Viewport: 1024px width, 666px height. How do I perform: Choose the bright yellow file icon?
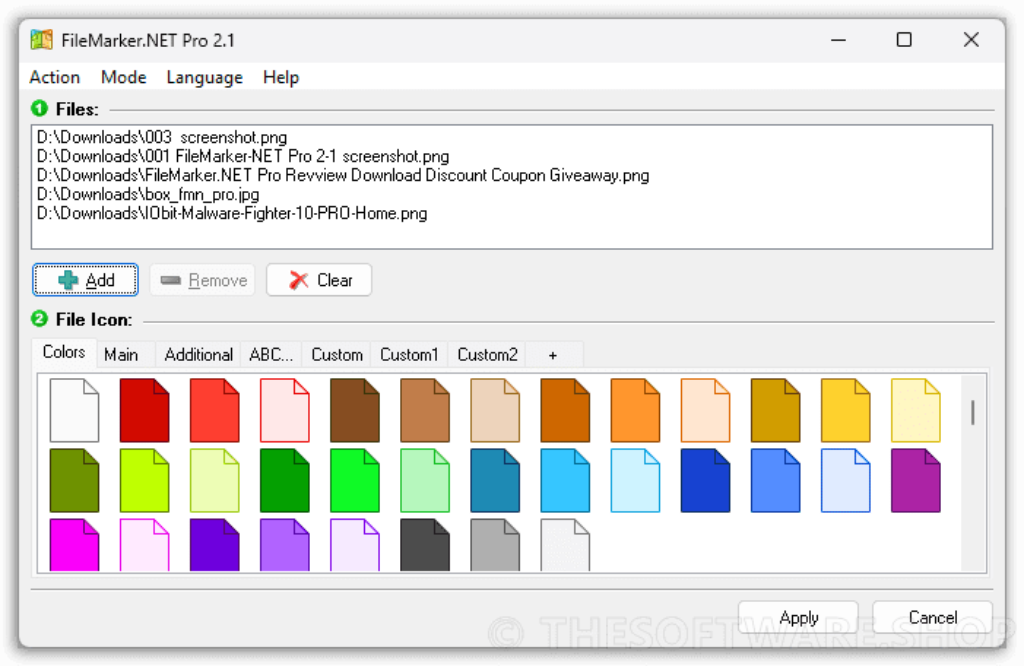(846, 411)
